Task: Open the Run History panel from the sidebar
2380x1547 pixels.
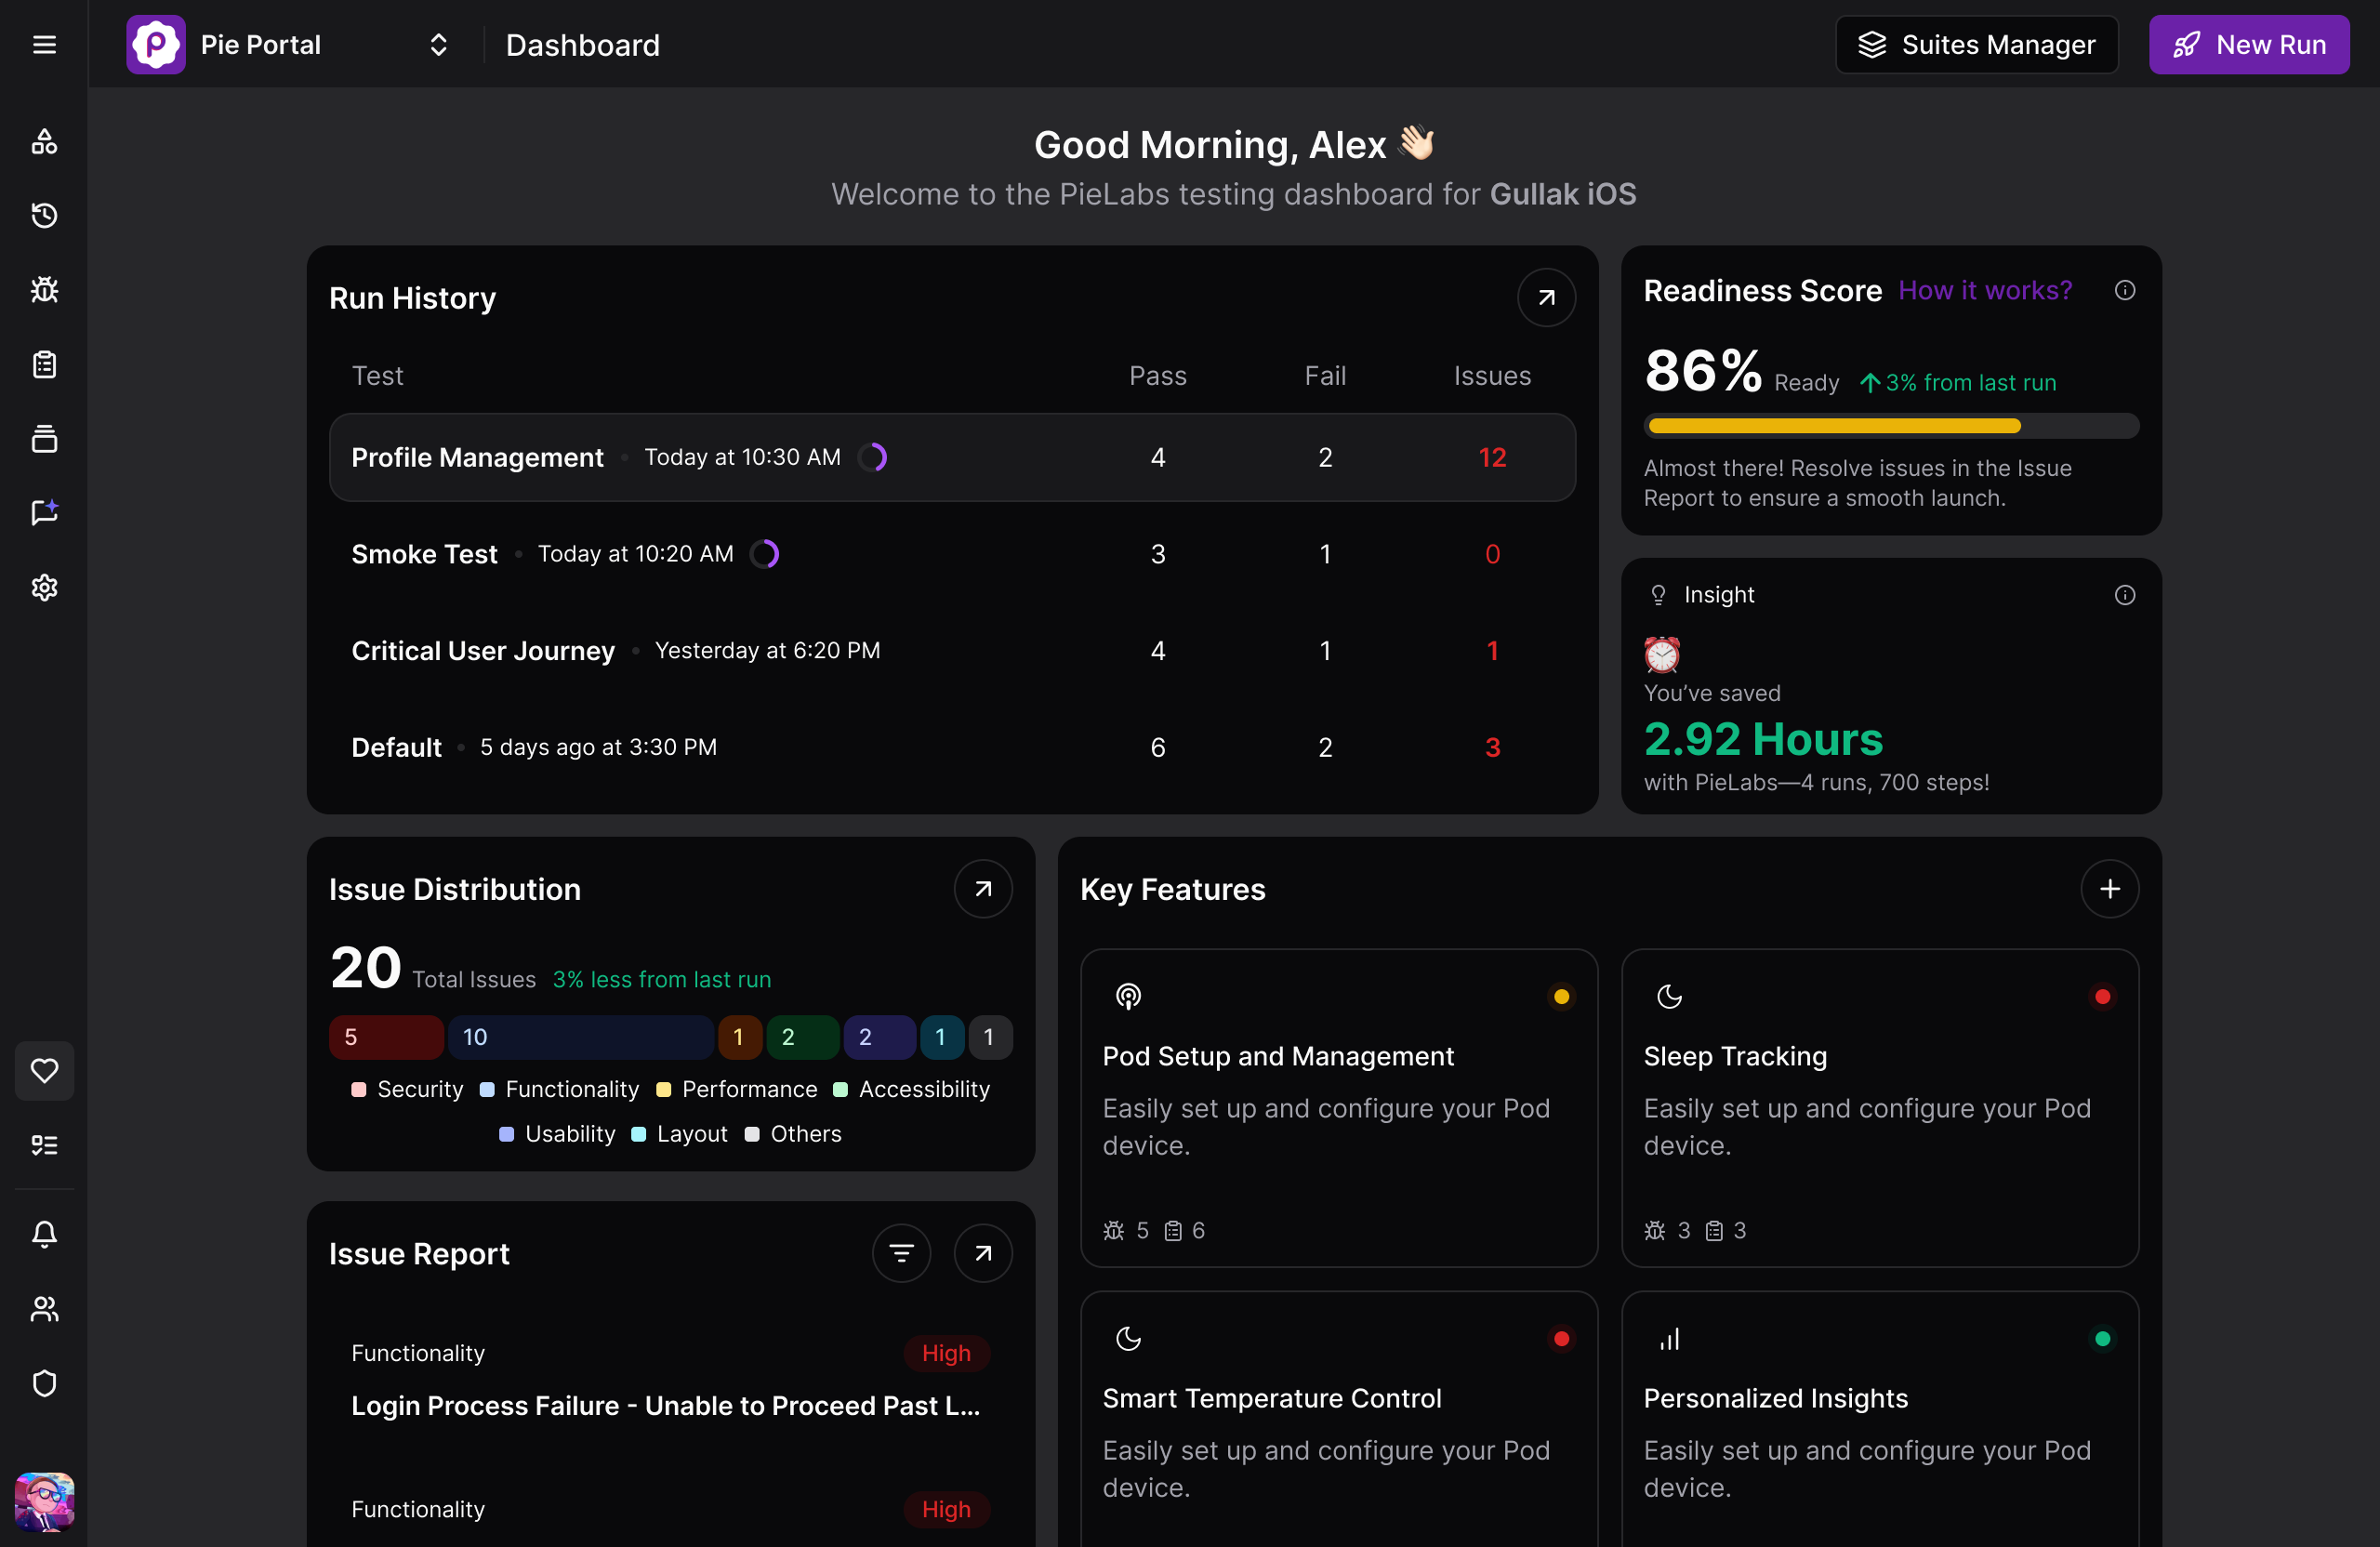Action: pyautogui.click(x=44, y=215)
